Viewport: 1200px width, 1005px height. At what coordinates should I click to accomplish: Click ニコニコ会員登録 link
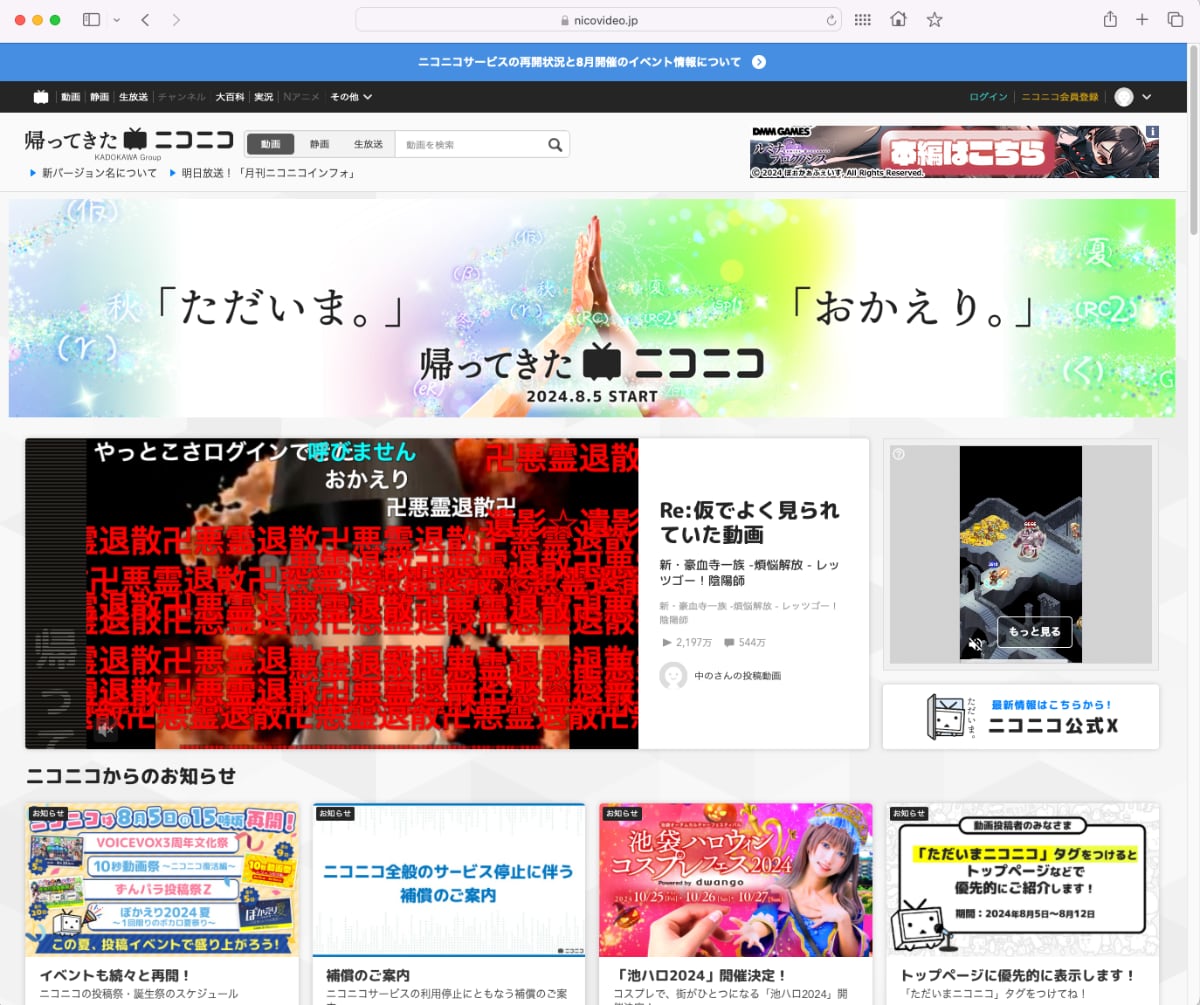pyautogui.click(x=1059, y=97)
